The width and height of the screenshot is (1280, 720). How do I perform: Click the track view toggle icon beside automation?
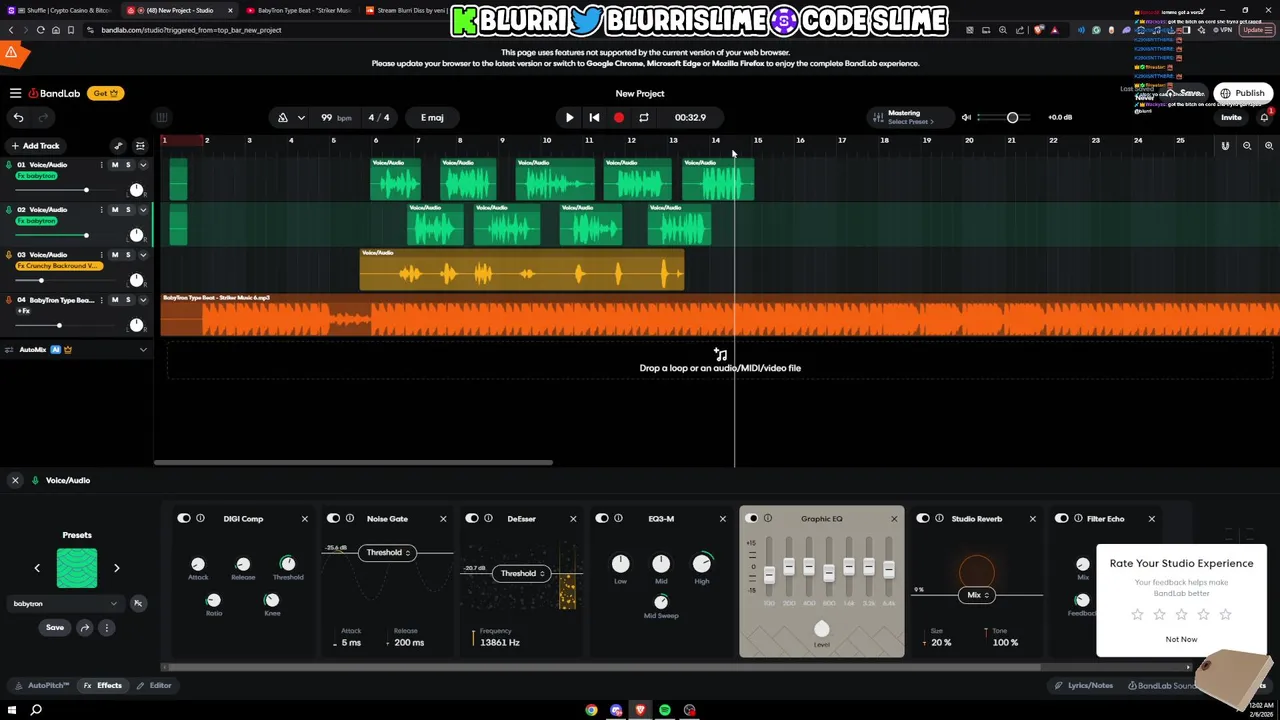[x=140, y=146]
